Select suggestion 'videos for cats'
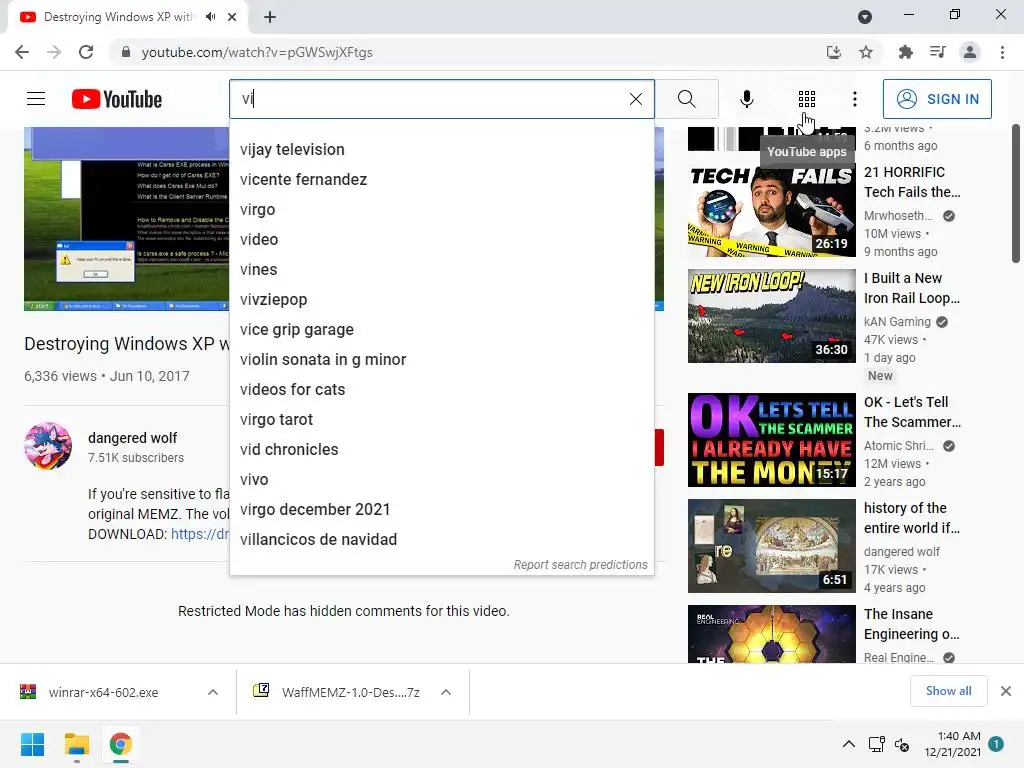 [441, 390]
